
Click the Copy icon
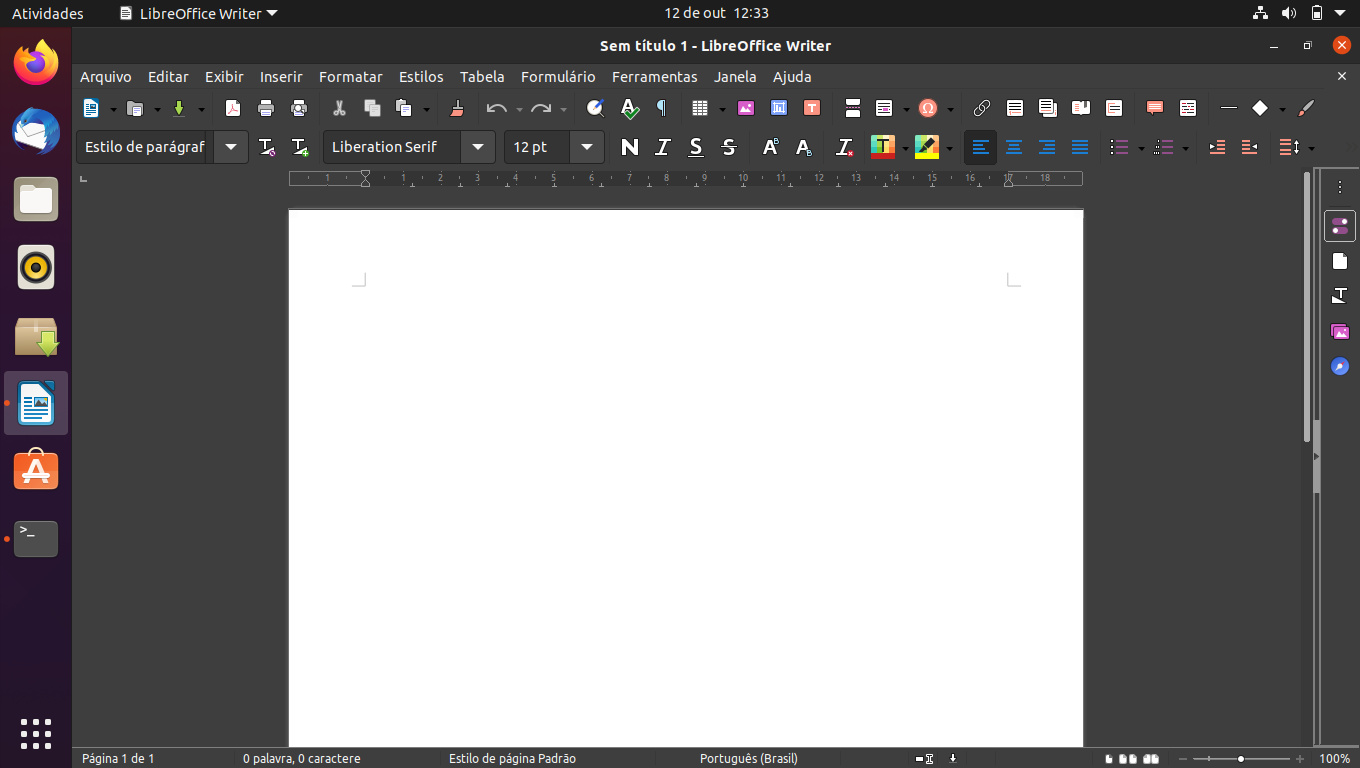(372, 108)
